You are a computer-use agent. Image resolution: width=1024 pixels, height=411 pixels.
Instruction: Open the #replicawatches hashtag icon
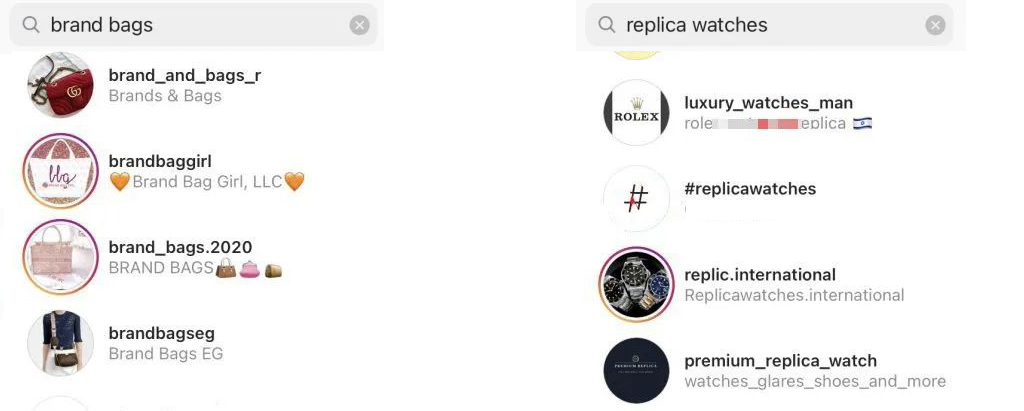click(636, 198)
